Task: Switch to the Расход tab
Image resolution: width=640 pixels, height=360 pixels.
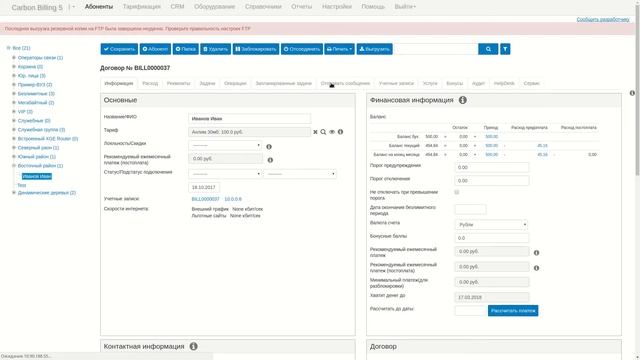Action: (150, 83)
